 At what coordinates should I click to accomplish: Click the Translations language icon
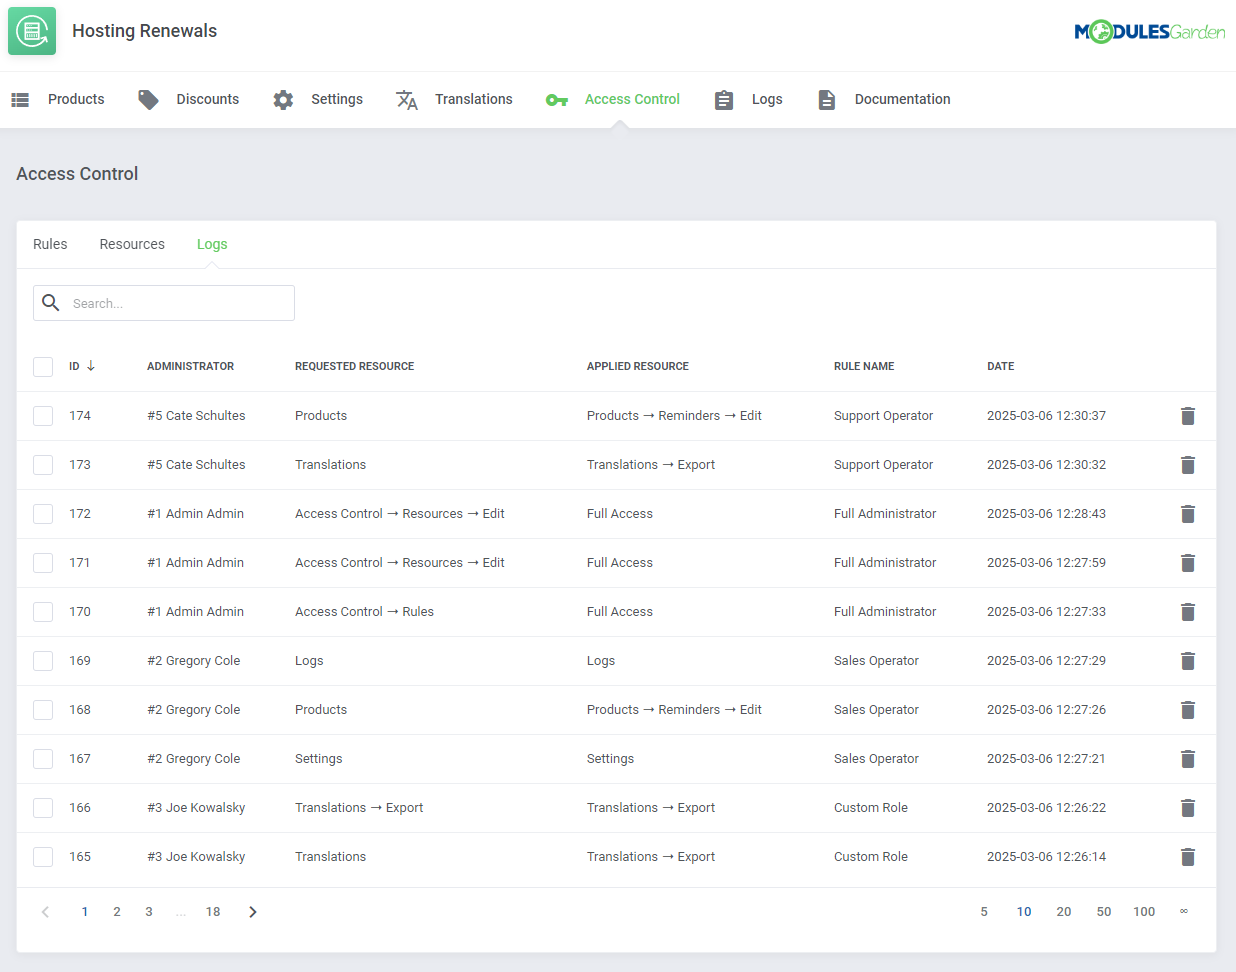[407, 100]
